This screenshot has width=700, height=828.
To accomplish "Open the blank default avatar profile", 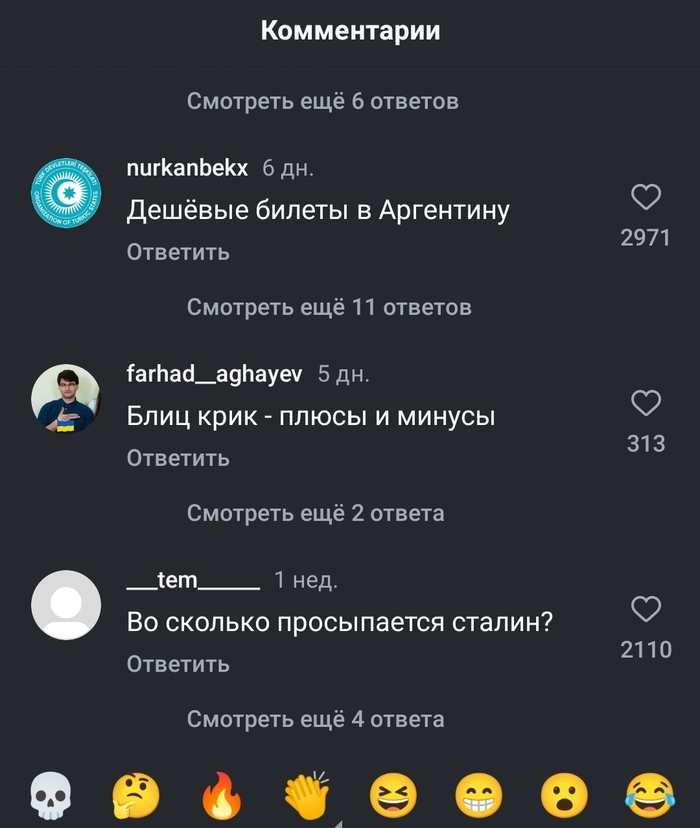I will [x=66, y=605].
